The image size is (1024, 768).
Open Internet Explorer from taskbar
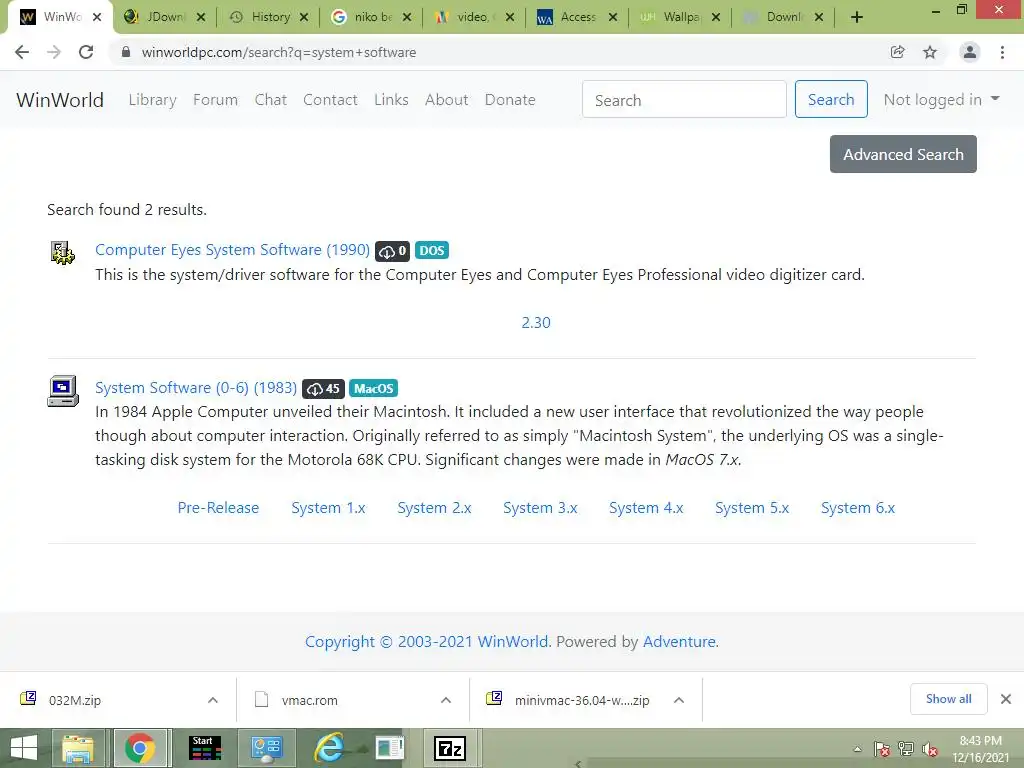click(330, 748)
